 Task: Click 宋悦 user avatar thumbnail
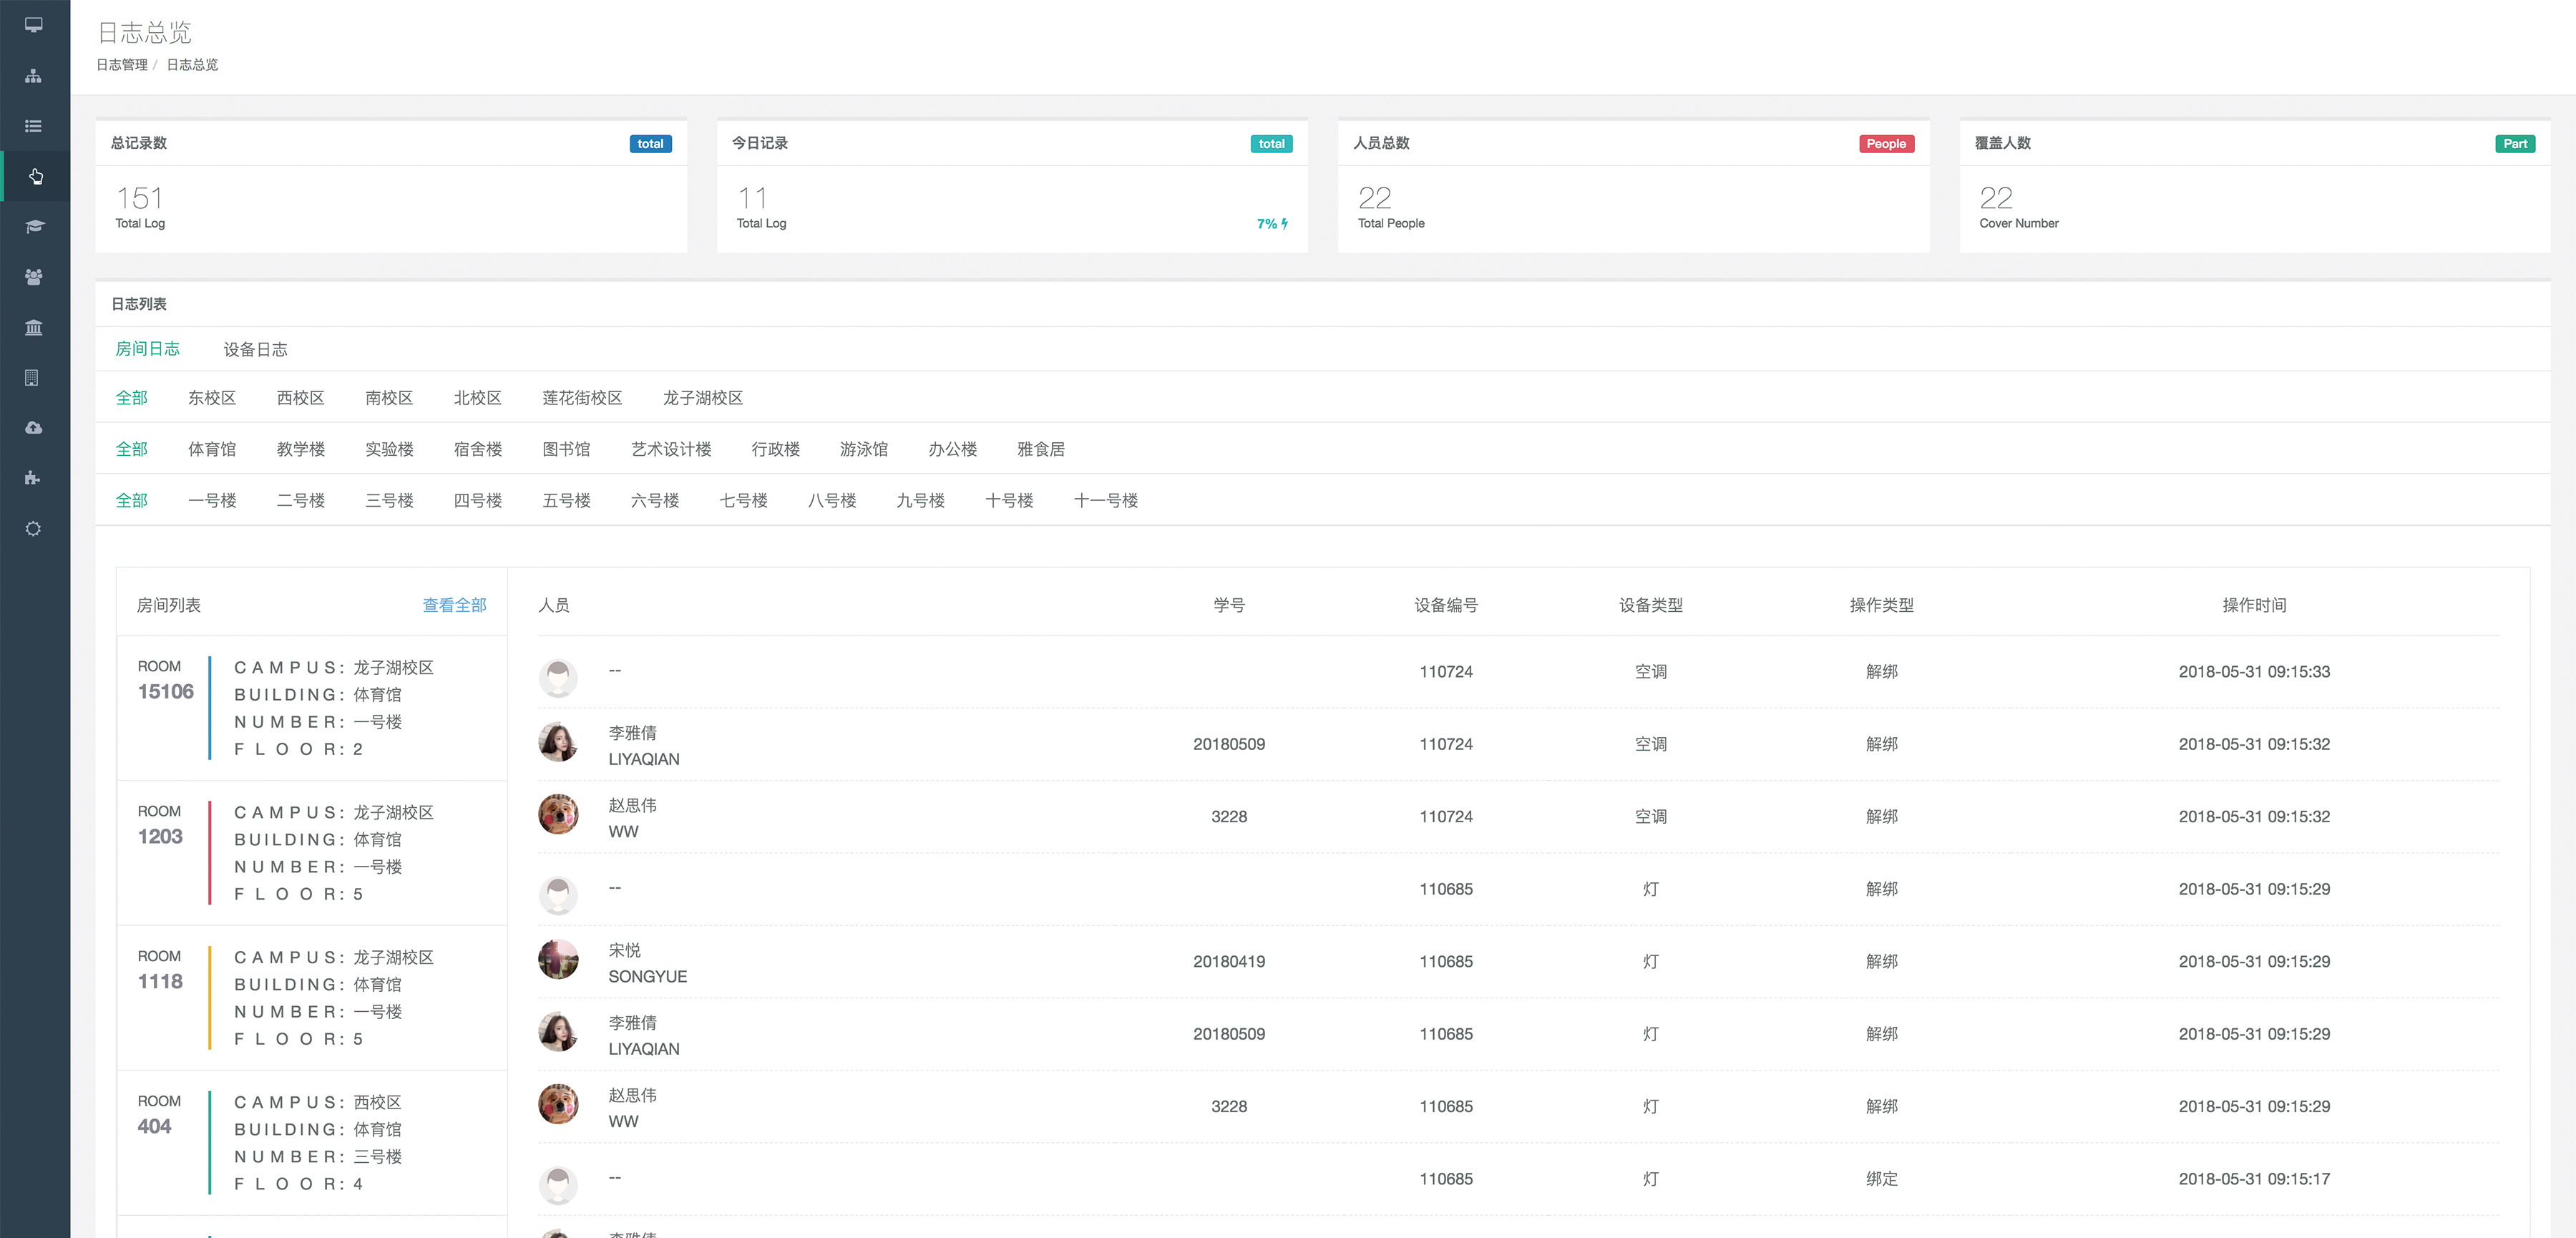[558, 960]
